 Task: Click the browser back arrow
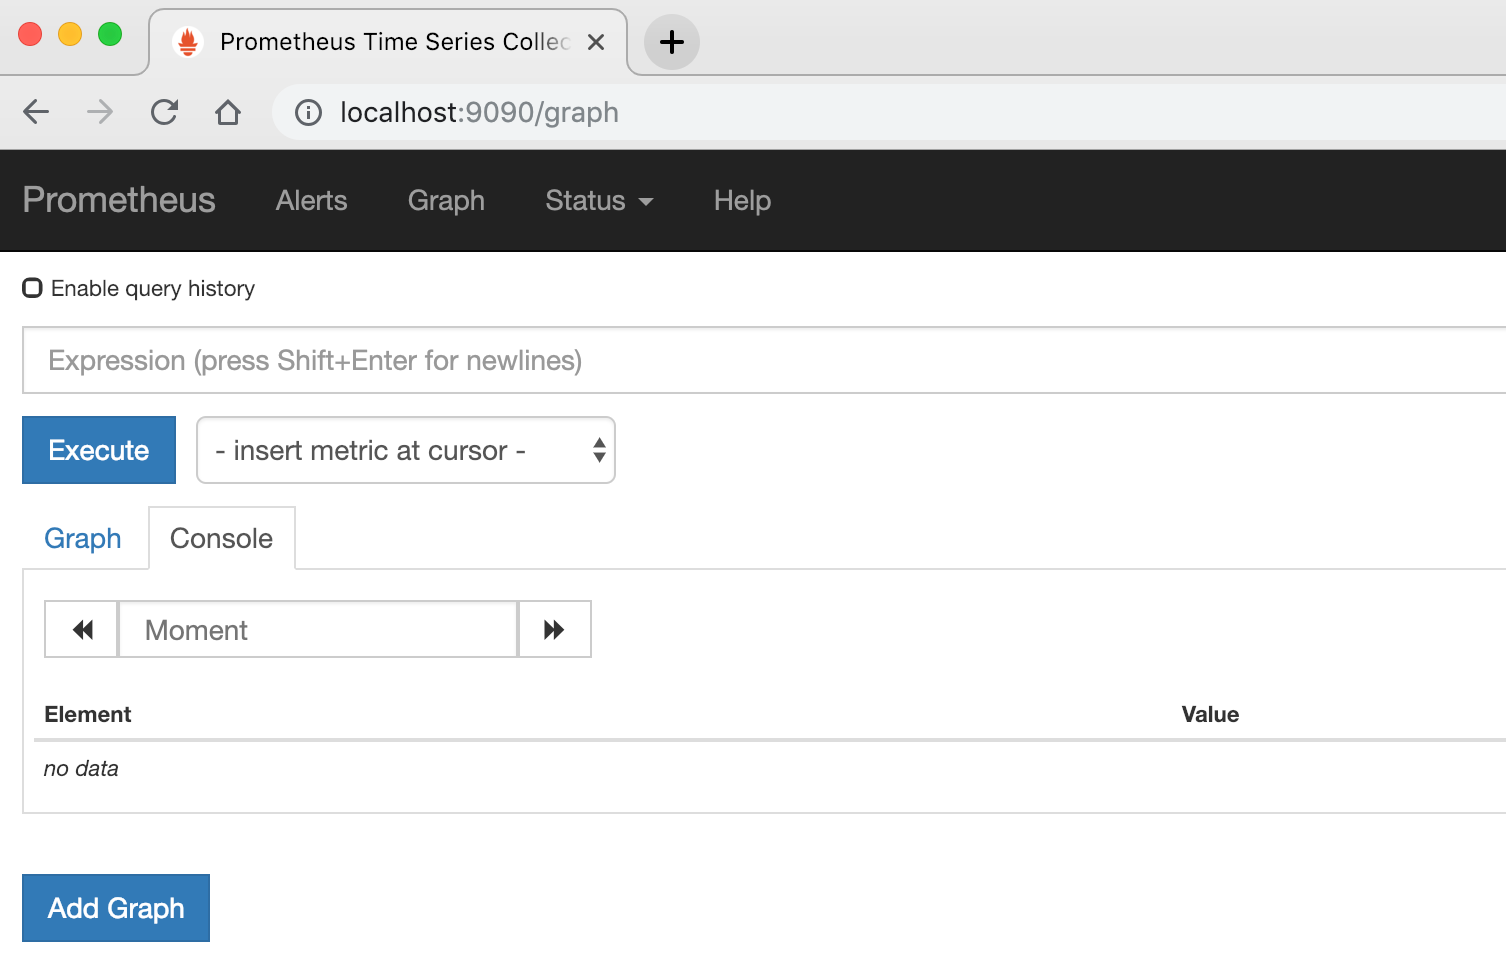click(36, 112)
